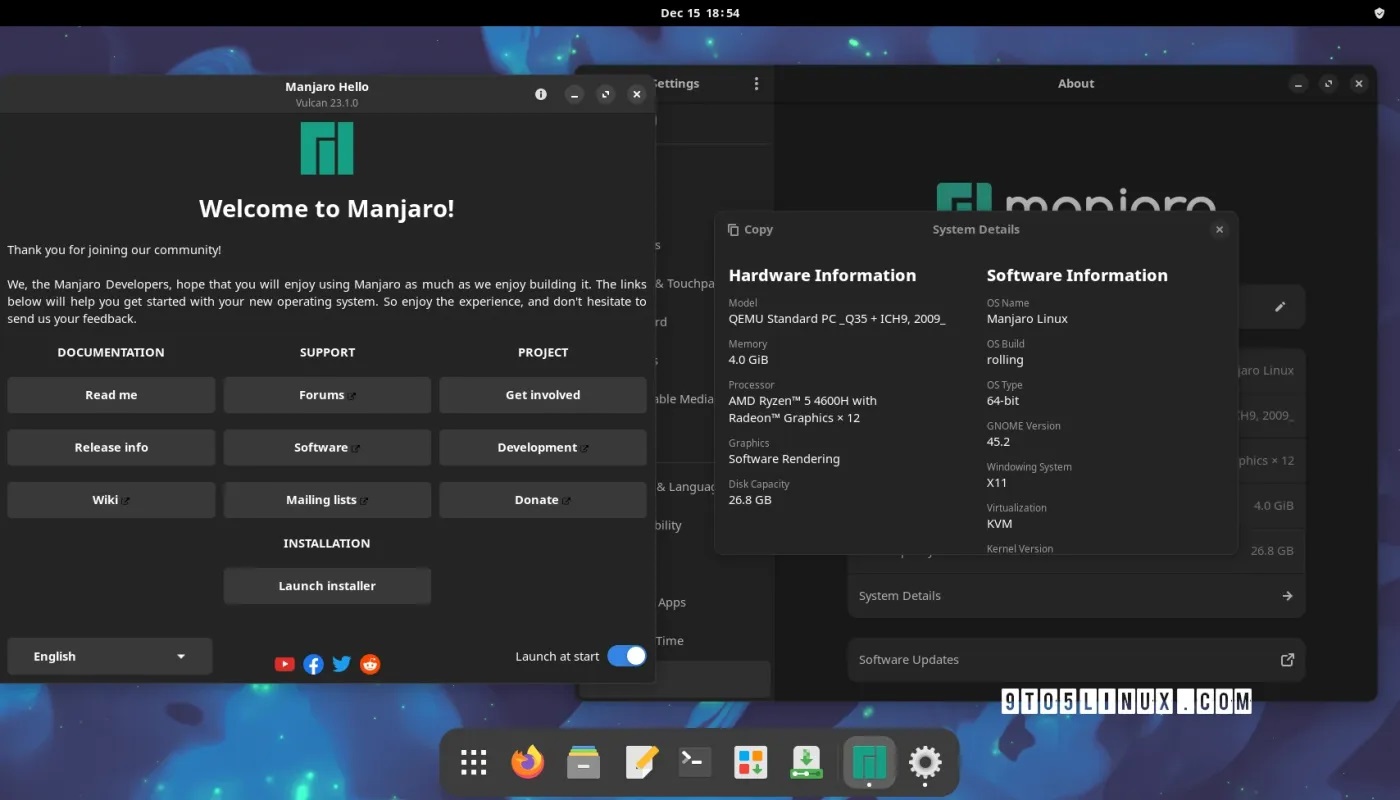This screenshot has height=800, width=1400.
Task: Minimize the Manjaro Hello window
Action: pyautogui.click(x=574, y=94)
